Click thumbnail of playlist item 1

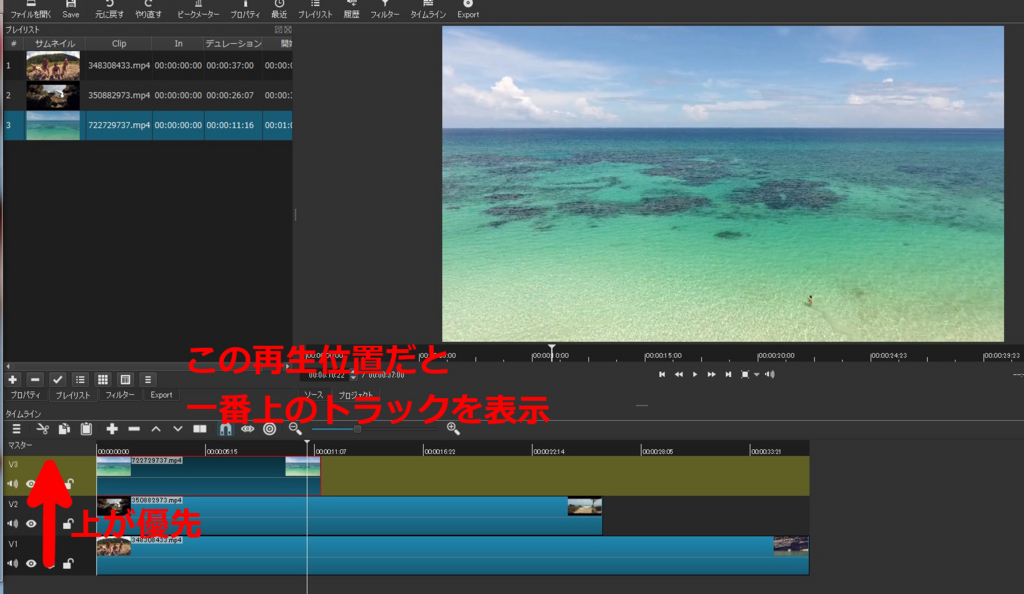[x=53, y=66]
